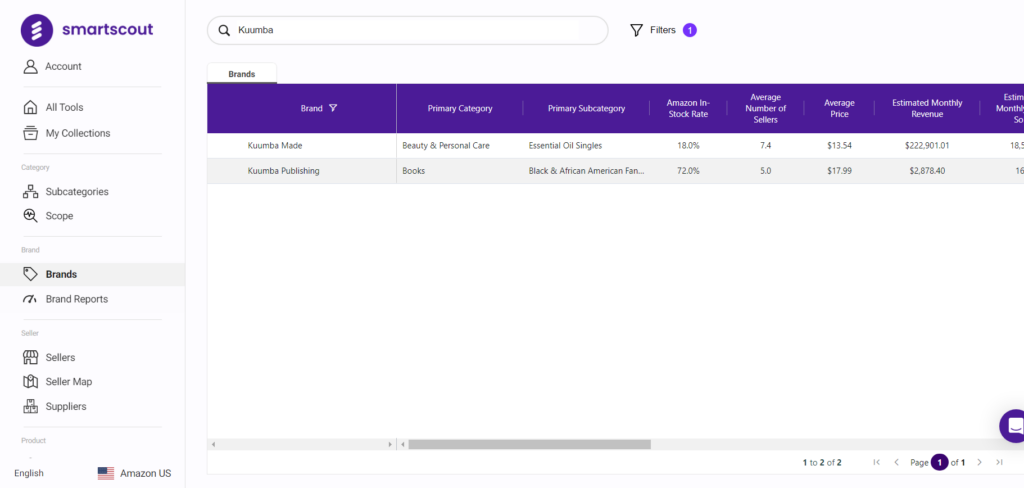The height and width of the screenshot is (488, 1024).
Task: Open the Filters panel
Action: point(663,30)
